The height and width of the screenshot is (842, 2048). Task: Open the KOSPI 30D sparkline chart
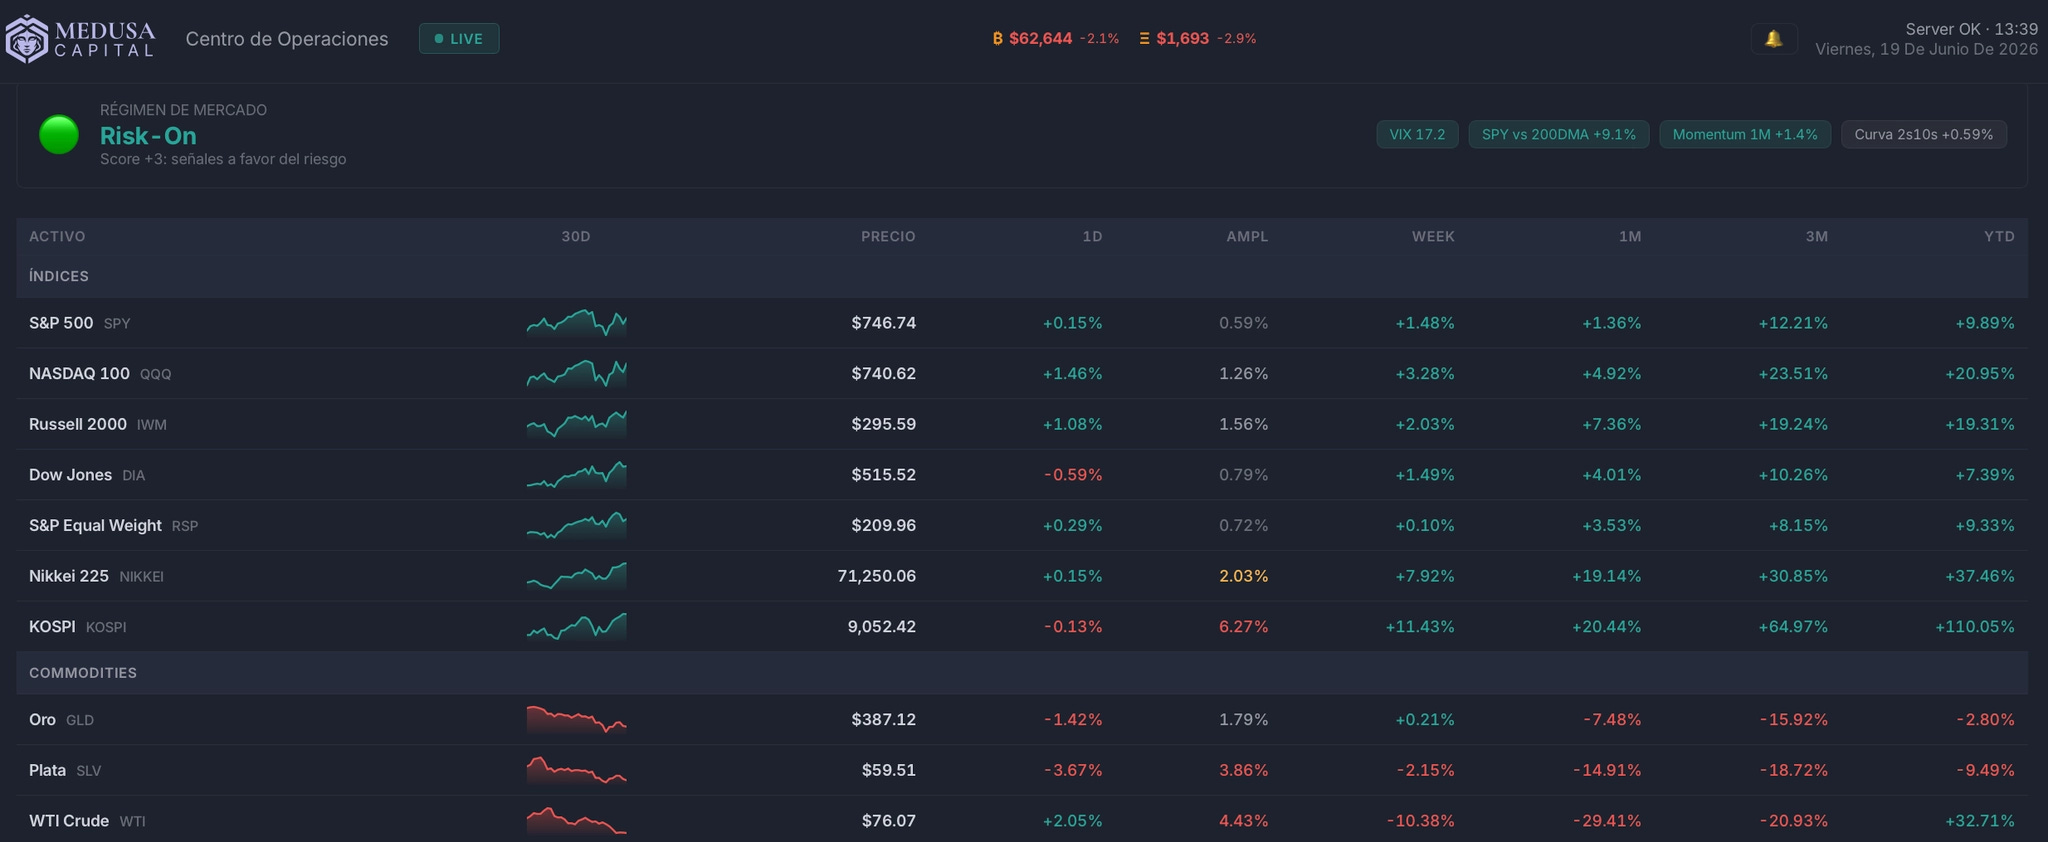tap(577, 626)
